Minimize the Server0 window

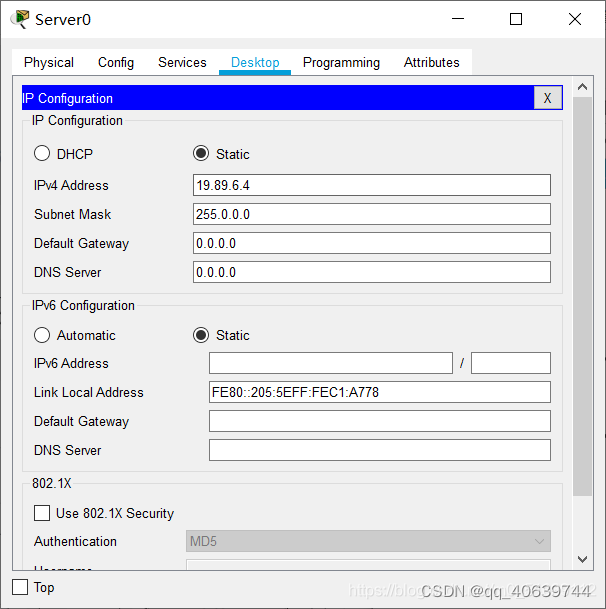(458, 19)
